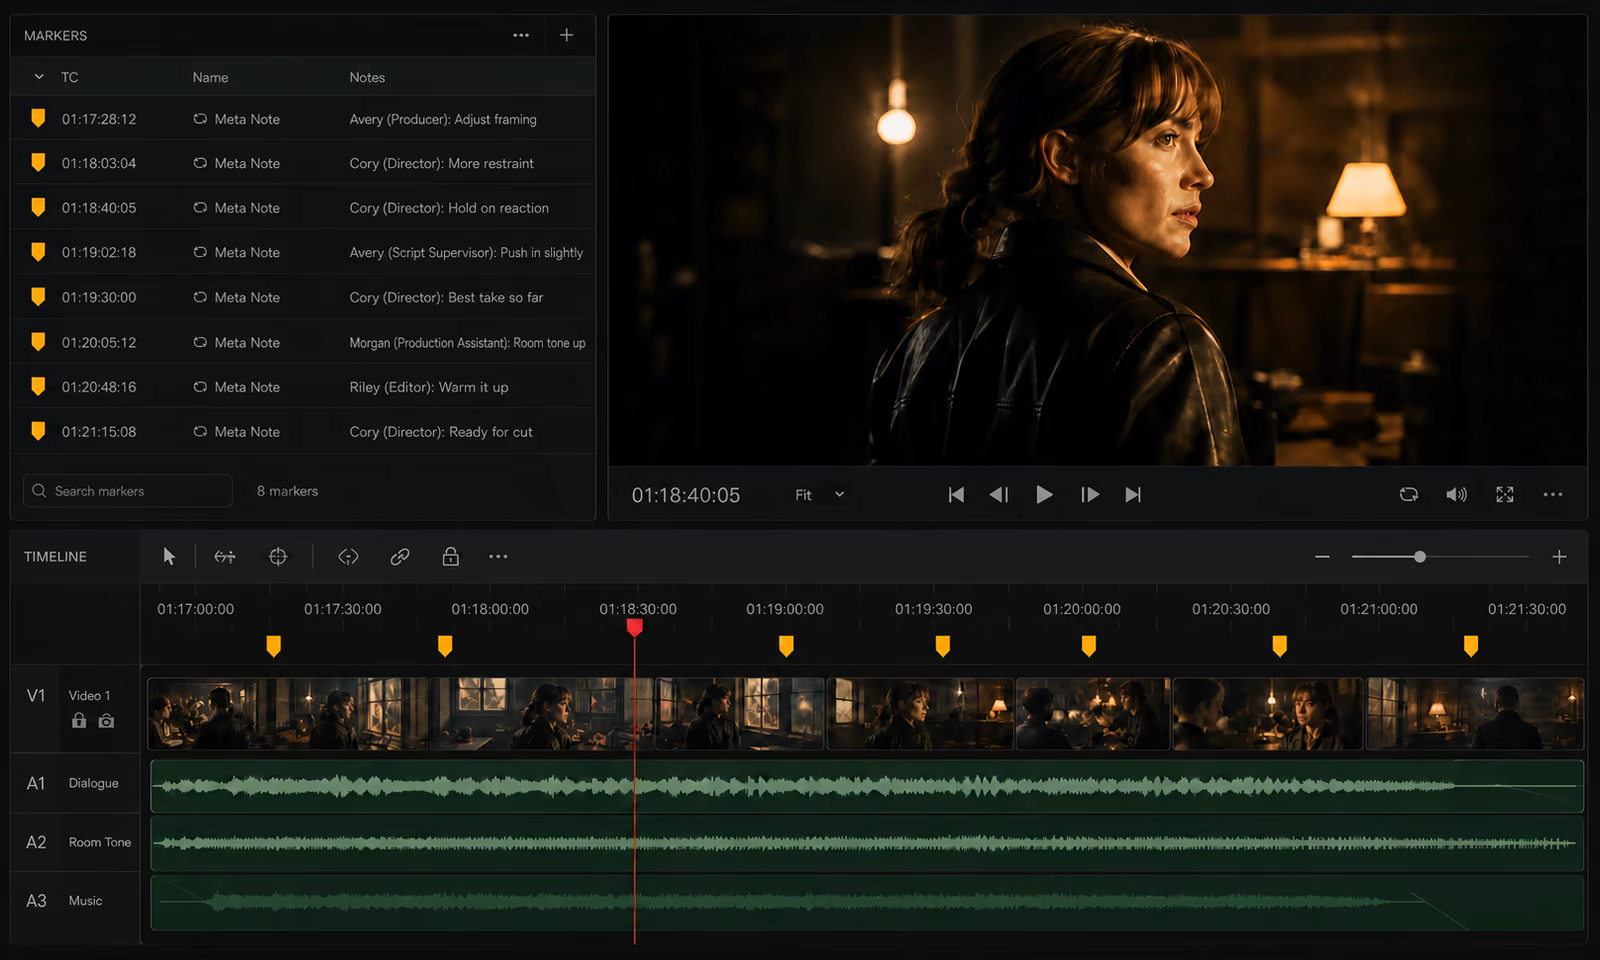Zoom out the timeline with the minus button
The width and height of the screenshot is (1600, 960).
(1322, 557)
